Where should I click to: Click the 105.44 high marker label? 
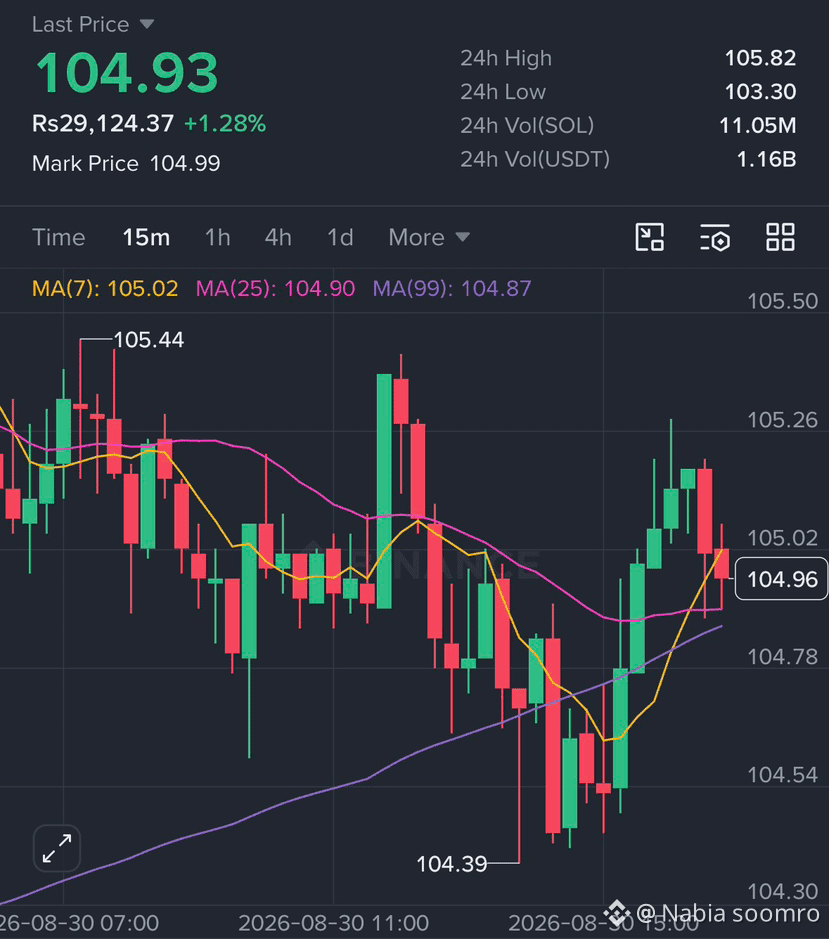[x=149, y=340]
